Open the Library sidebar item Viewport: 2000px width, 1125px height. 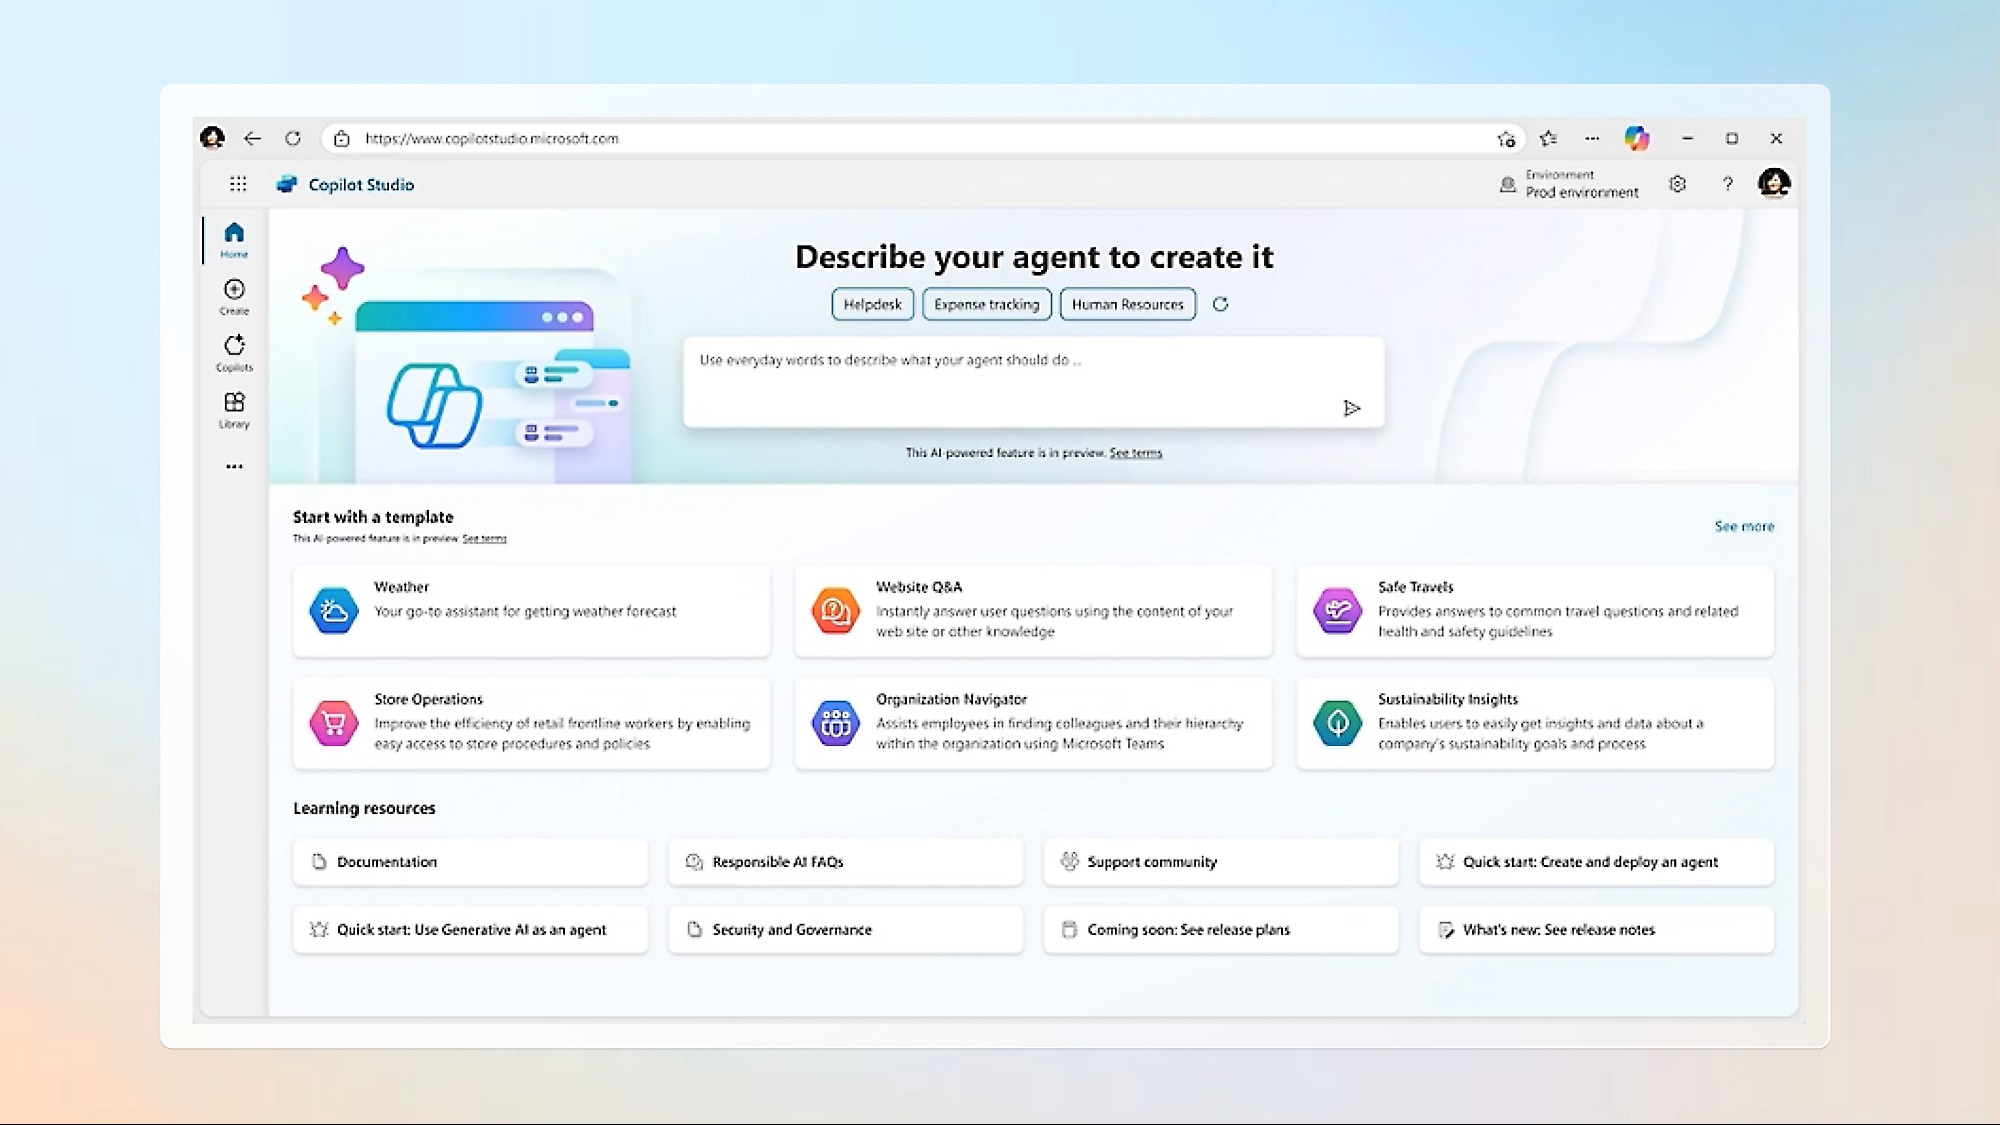pos(234,409)
